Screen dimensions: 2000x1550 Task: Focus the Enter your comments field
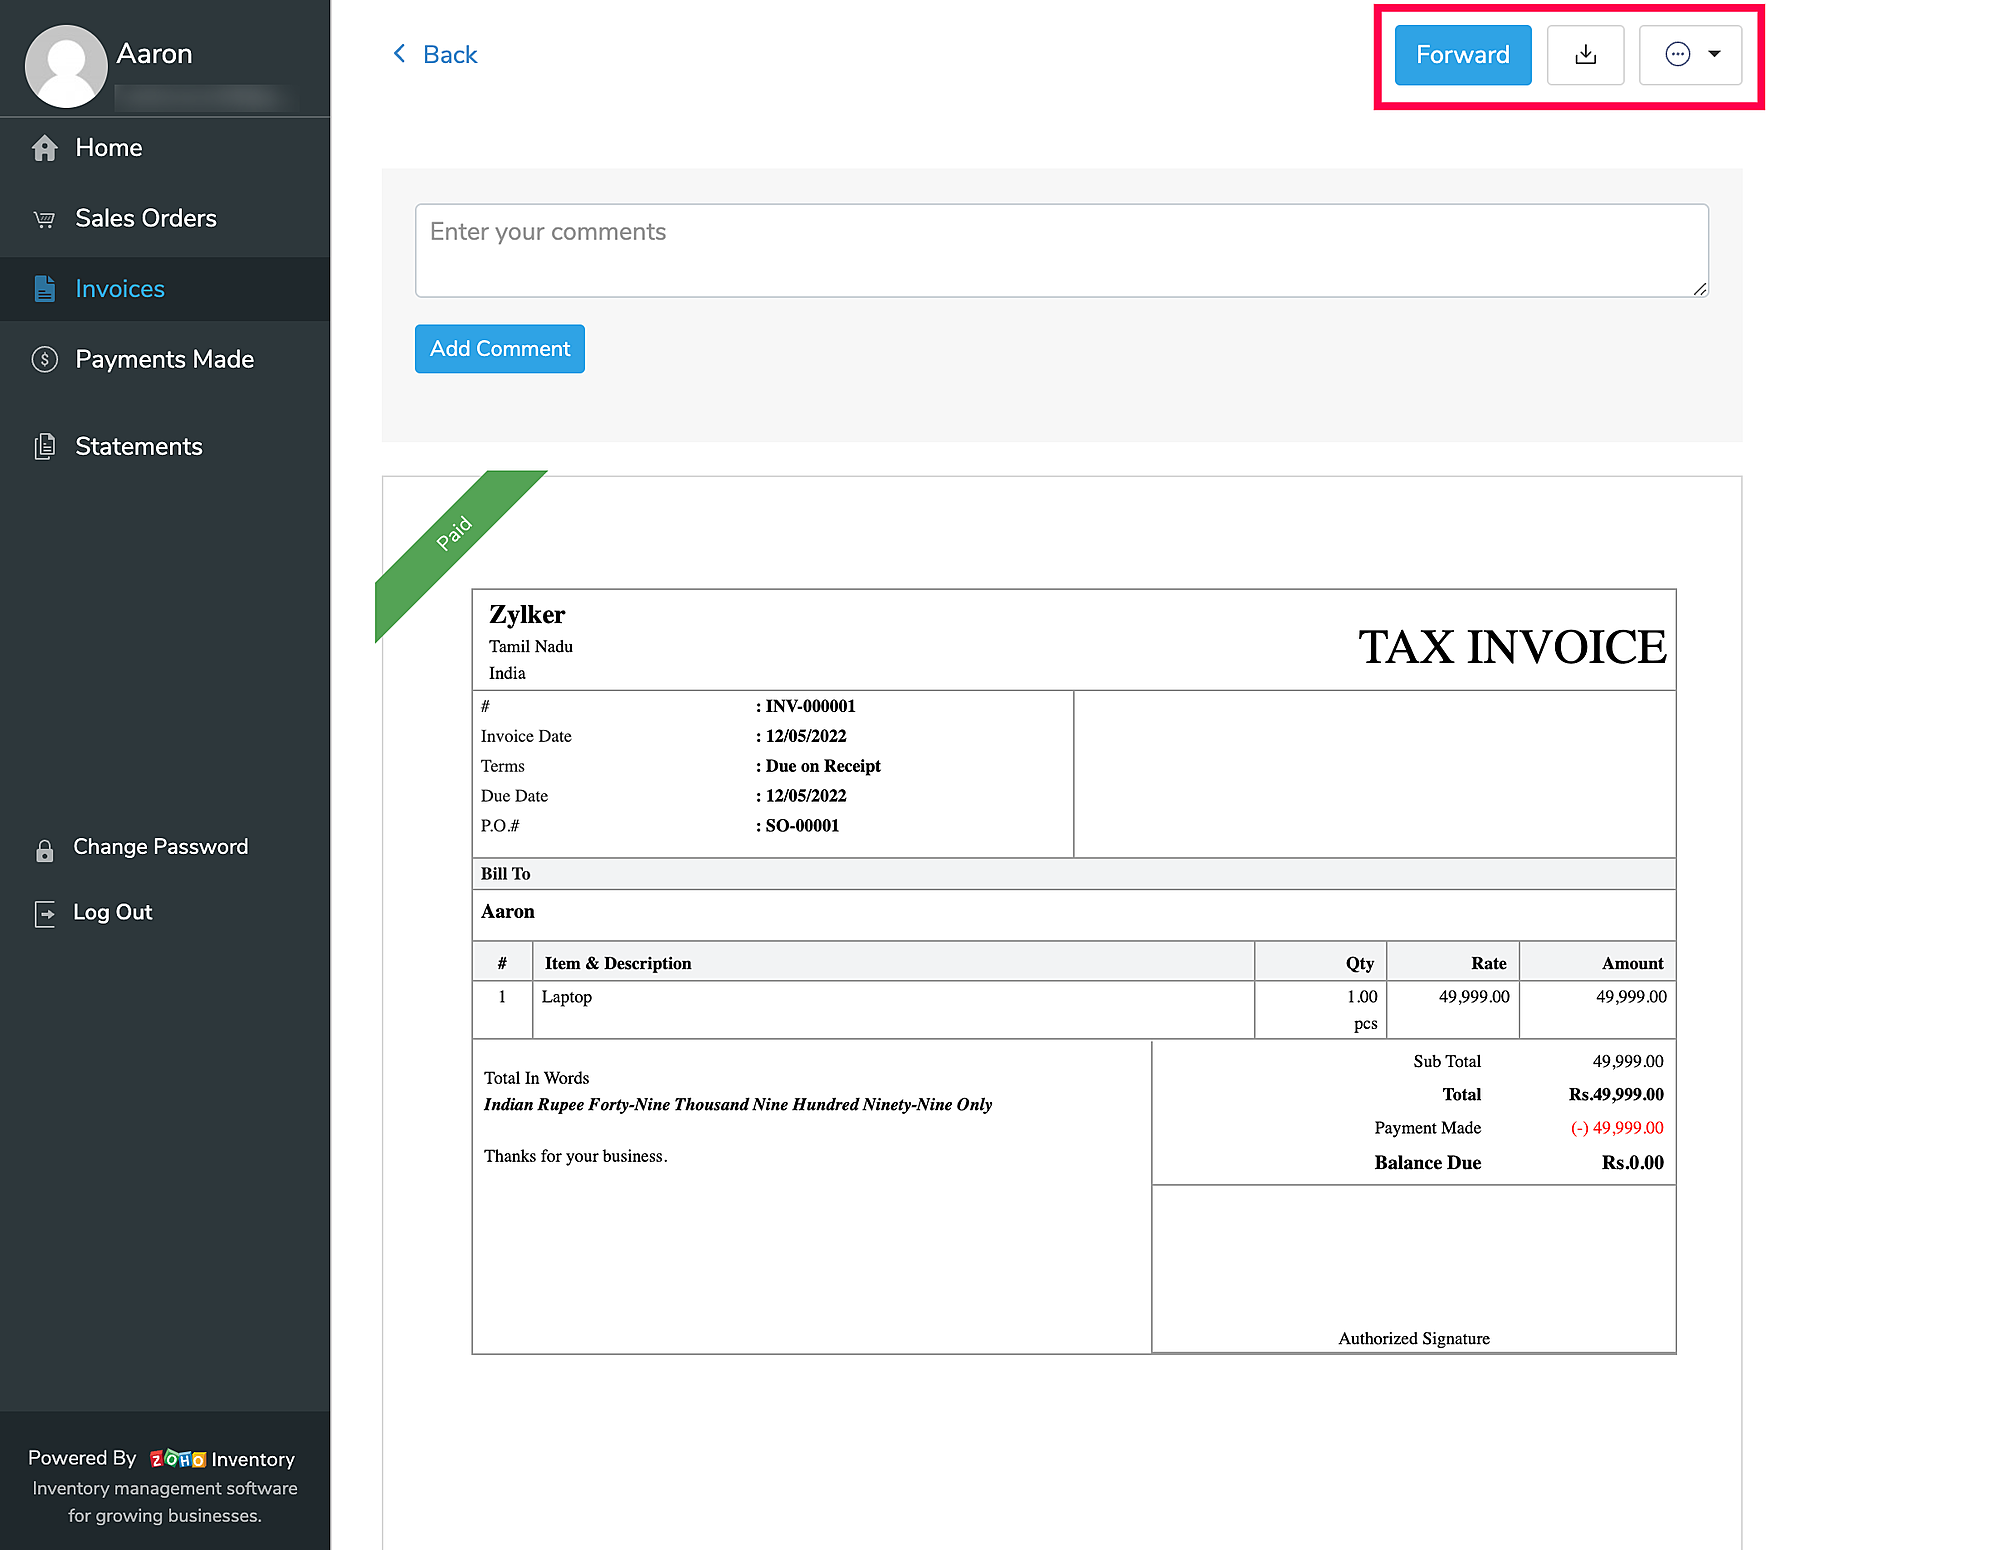(1060, 250)
